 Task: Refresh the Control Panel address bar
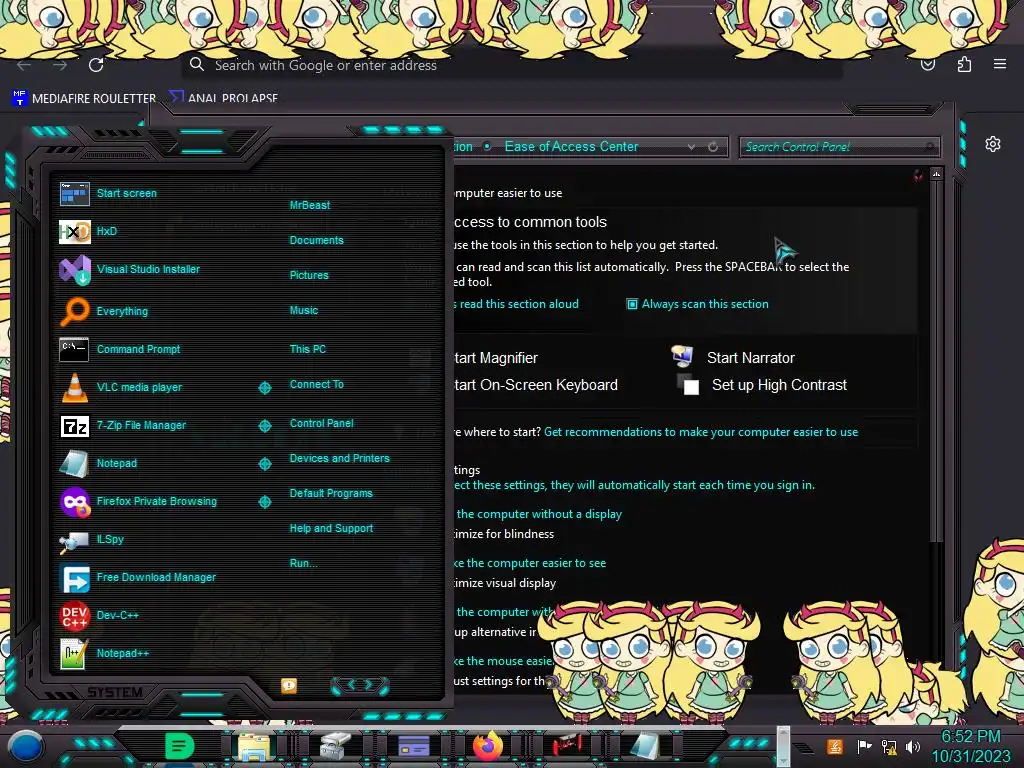point(713,147)
